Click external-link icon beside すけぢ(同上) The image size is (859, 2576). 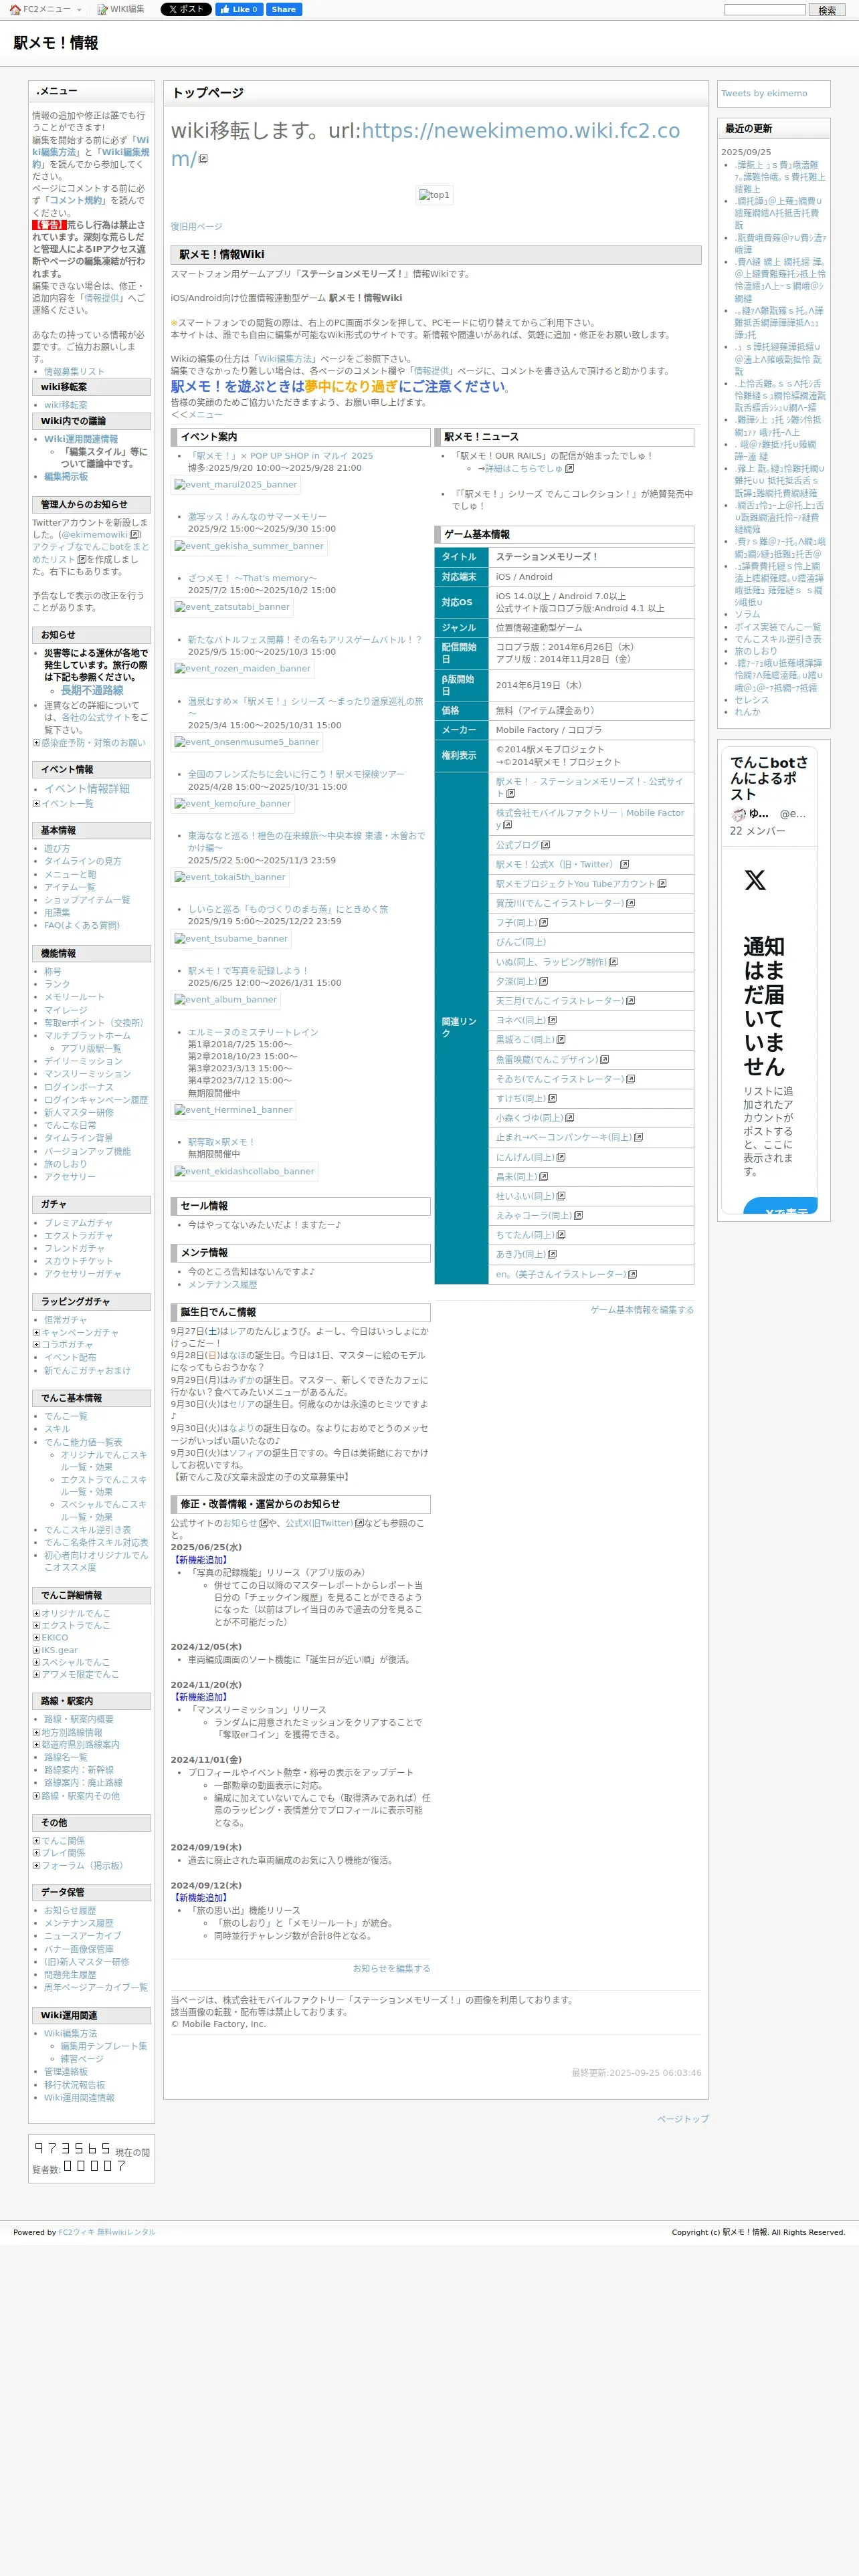pyautogui.click(x=553, y=1099)
